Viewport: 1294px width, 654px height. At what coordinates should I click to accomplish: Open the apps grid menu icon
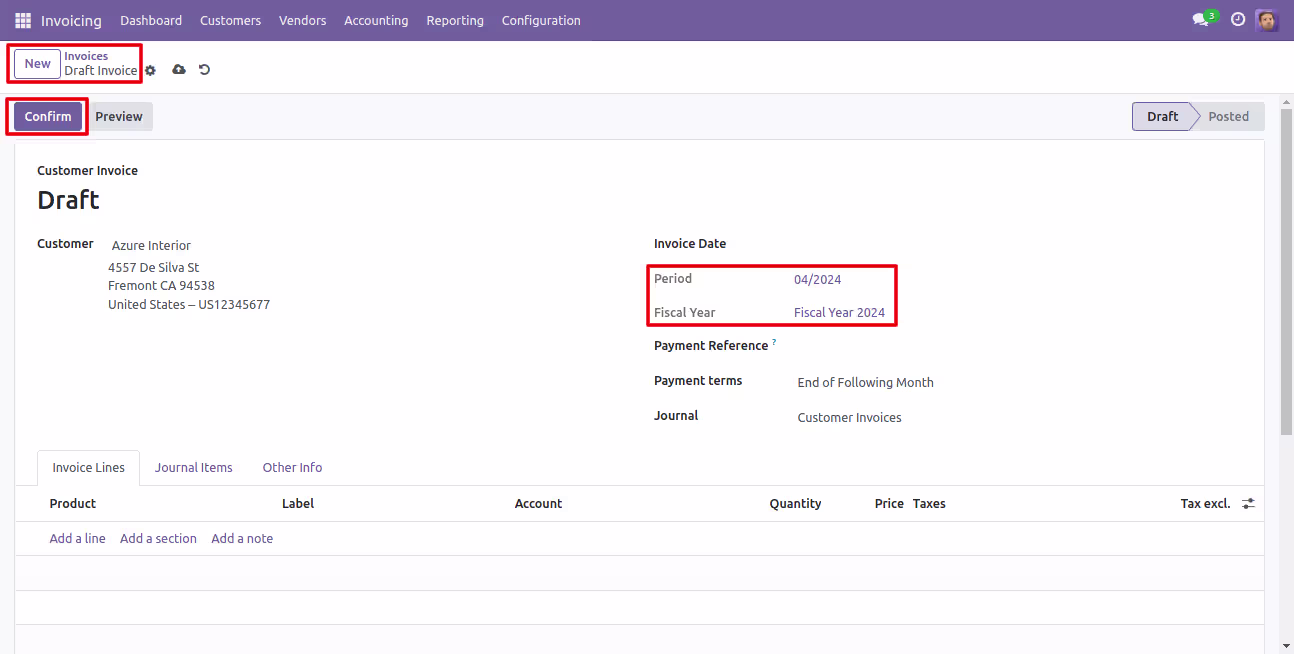click(23, 20)
